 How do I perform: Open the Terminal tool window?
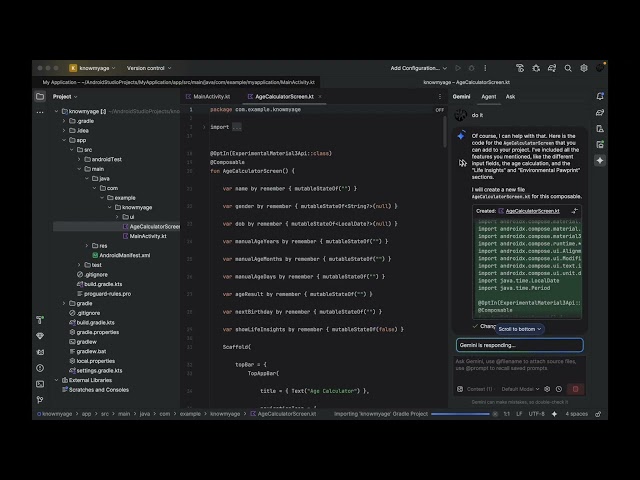pyautogui.click(x=40, y=384)
